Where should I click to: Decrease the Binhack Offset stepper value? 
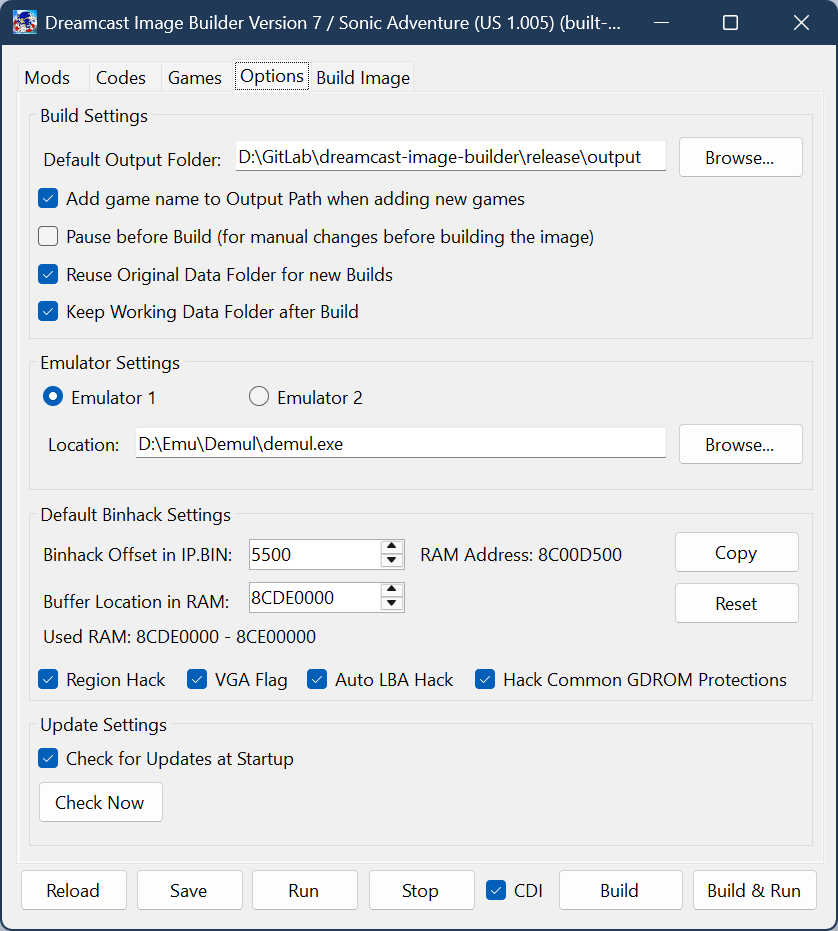392,561
